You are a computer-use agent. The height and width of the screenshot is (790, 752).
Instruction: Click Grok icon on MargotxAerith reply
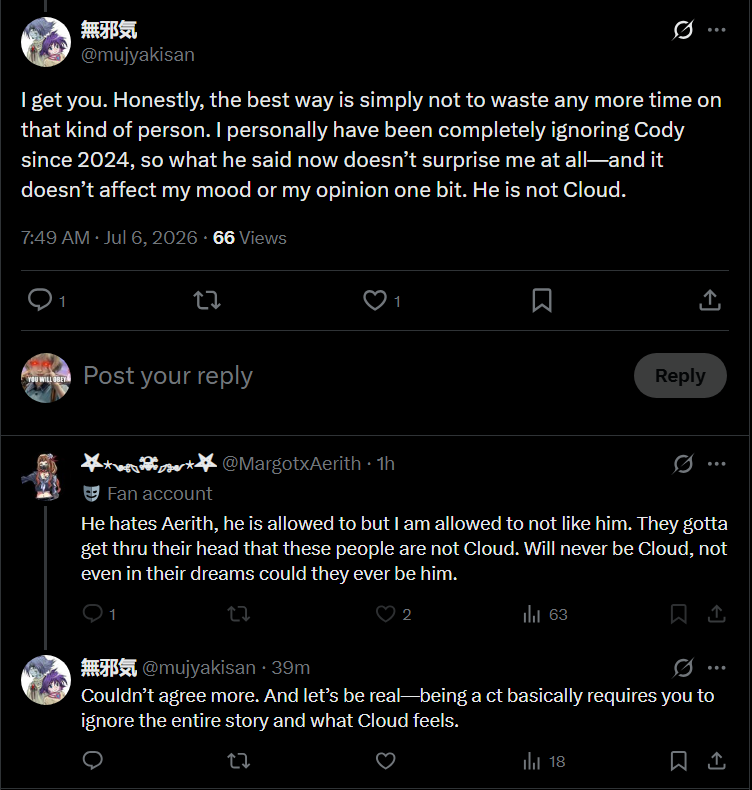683,464
